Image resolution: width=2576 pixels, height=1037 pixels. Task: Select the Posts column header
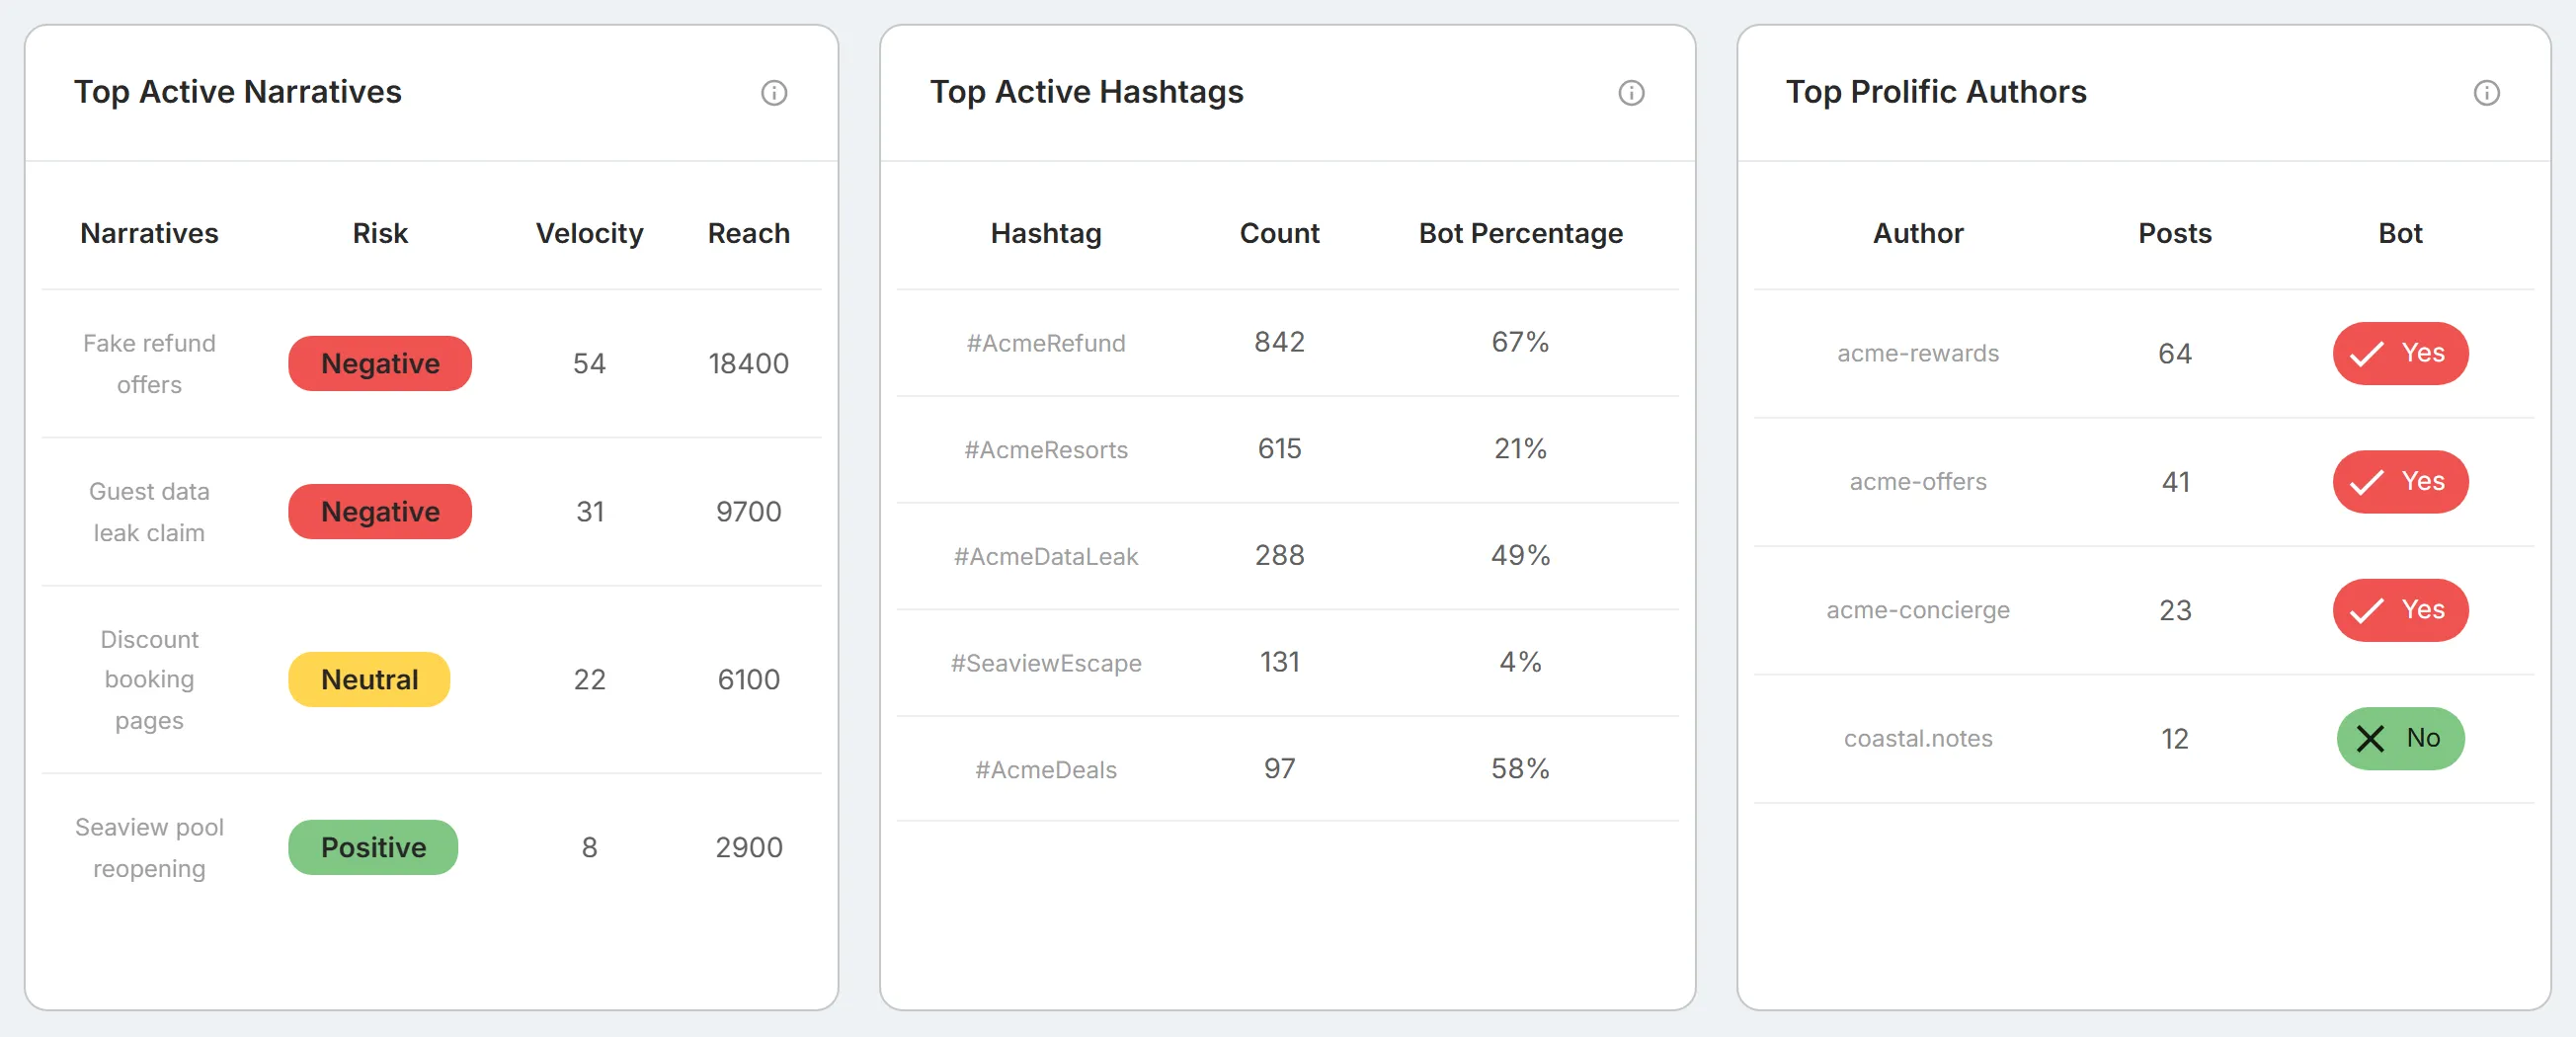(x=2175, y=233)
